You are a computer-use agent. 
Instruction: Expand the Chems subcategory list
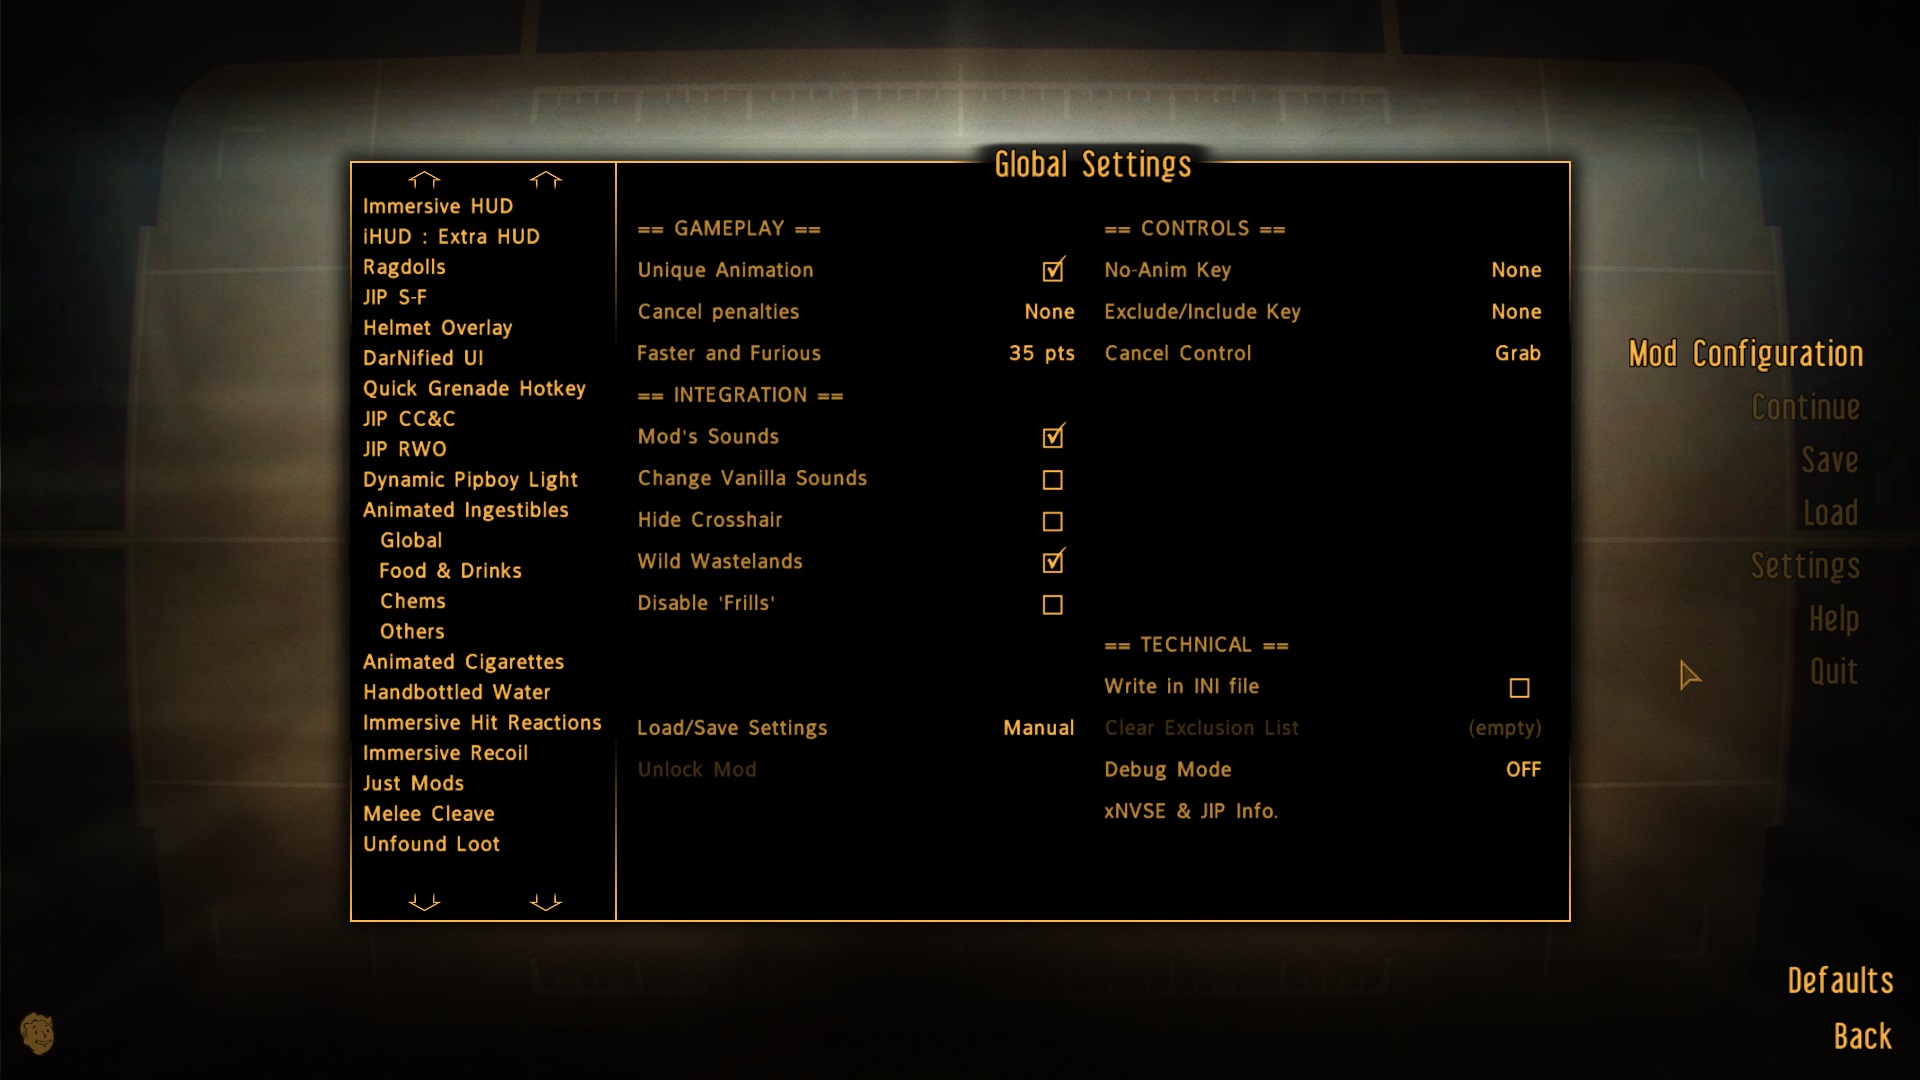click(x=413, y=600)
